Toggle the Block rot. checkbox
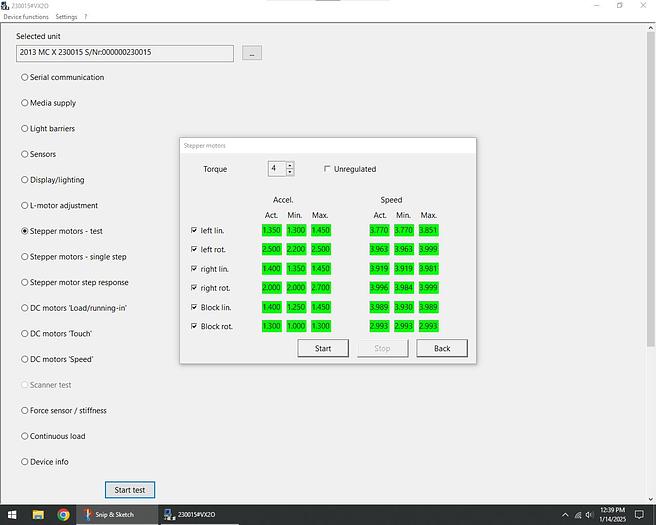 pyautogui.click(x=194, y=326)
